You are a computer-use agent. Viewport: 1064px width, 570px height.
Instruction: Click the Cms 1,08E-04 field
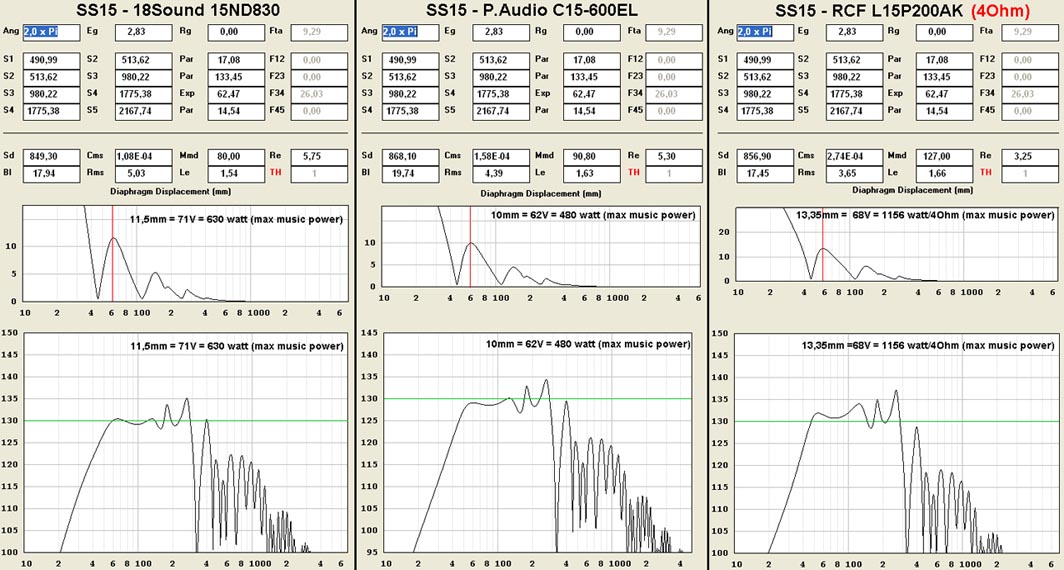pyautogui.click(x=144, y=157)
